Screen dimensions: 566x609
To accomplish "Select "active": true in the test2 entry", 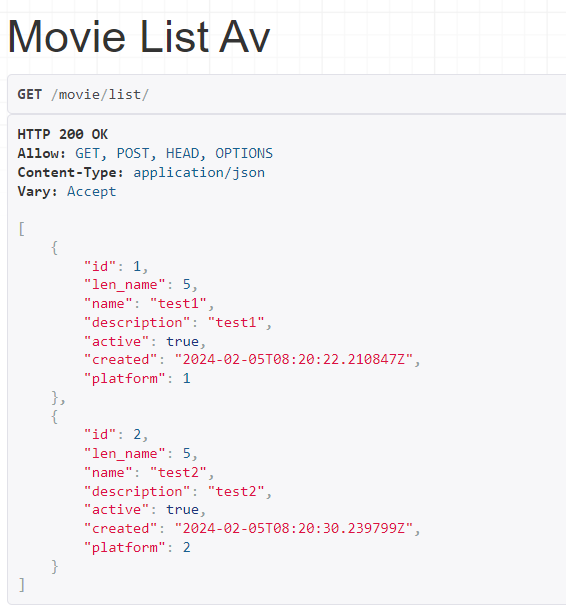I will click(145, 510).
